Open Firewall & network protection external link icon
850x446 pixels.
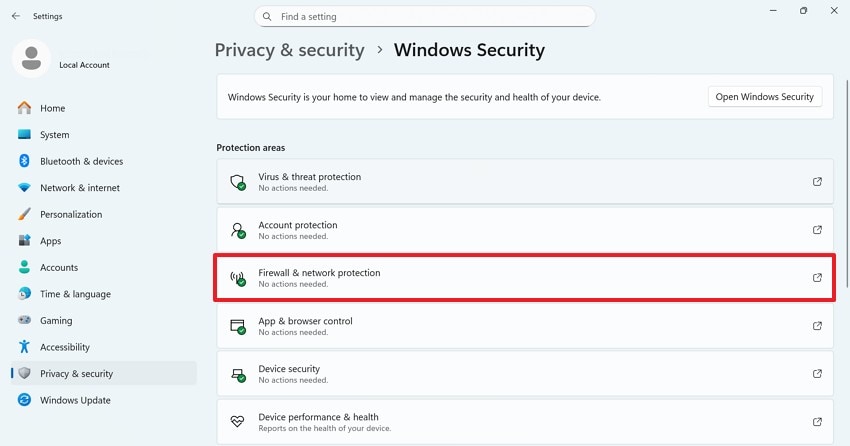[x=817, y=278]
